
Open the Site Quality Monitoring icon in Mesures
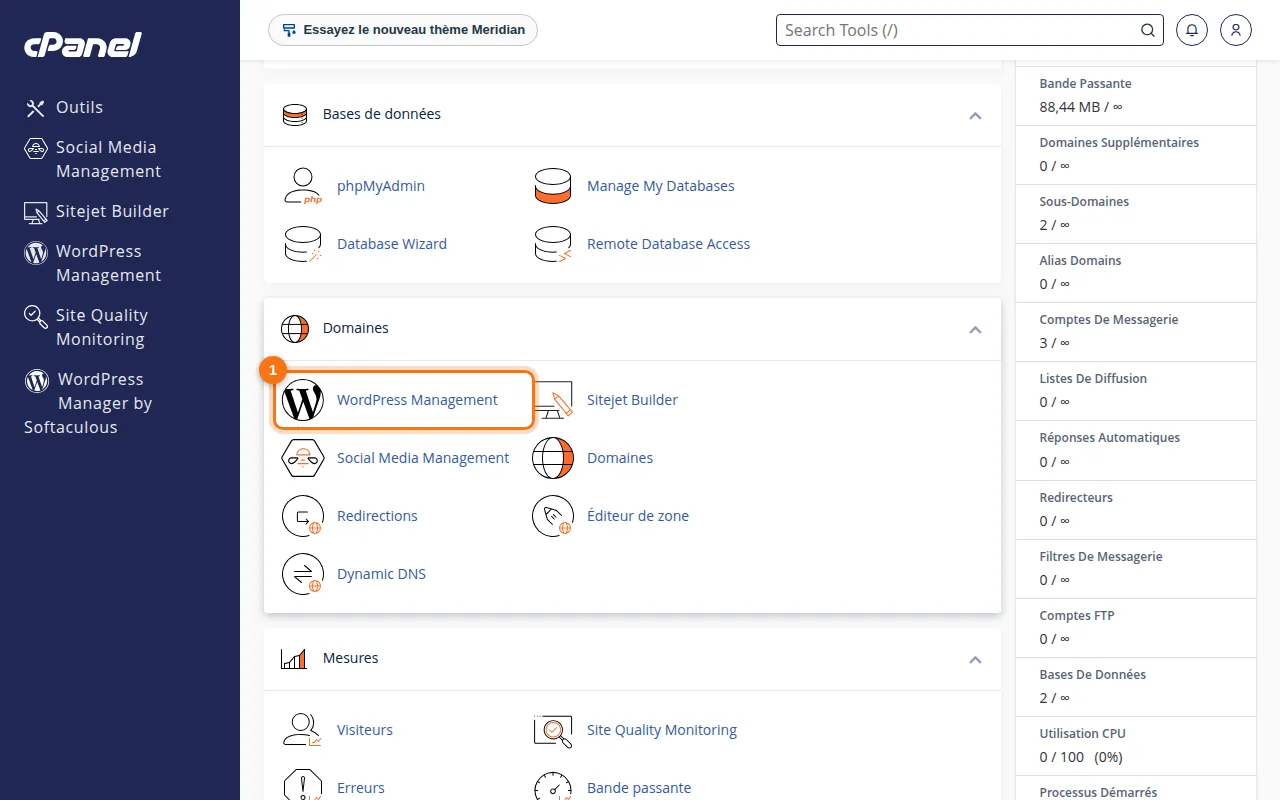click(x=552, y=730)
